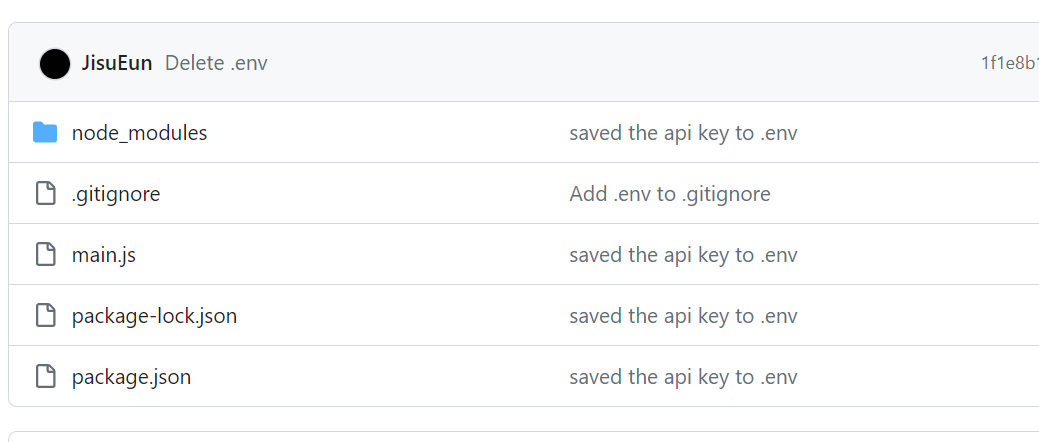Open main.js row commit message link
This screenshot has width=1039, height=442.
coord(683,255)
